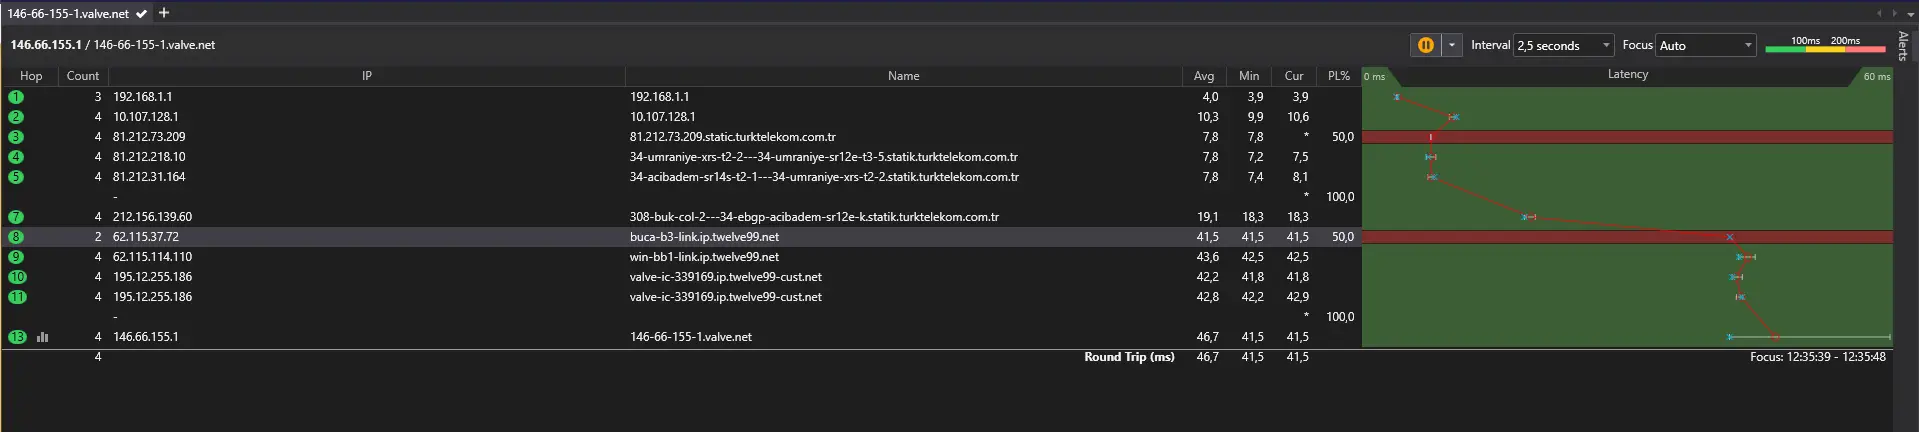Sort by the Min column header

tap(1249, 76)
